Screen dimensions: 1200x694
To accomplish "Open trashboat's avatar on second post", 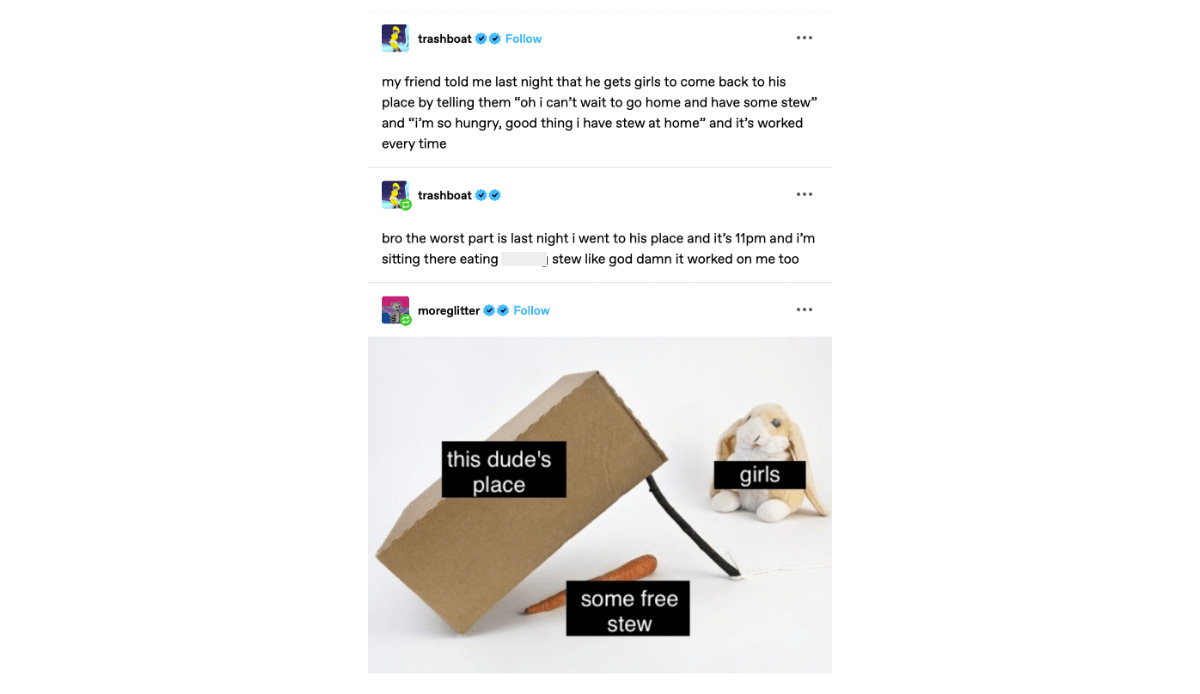I will (x=395, y=194).
